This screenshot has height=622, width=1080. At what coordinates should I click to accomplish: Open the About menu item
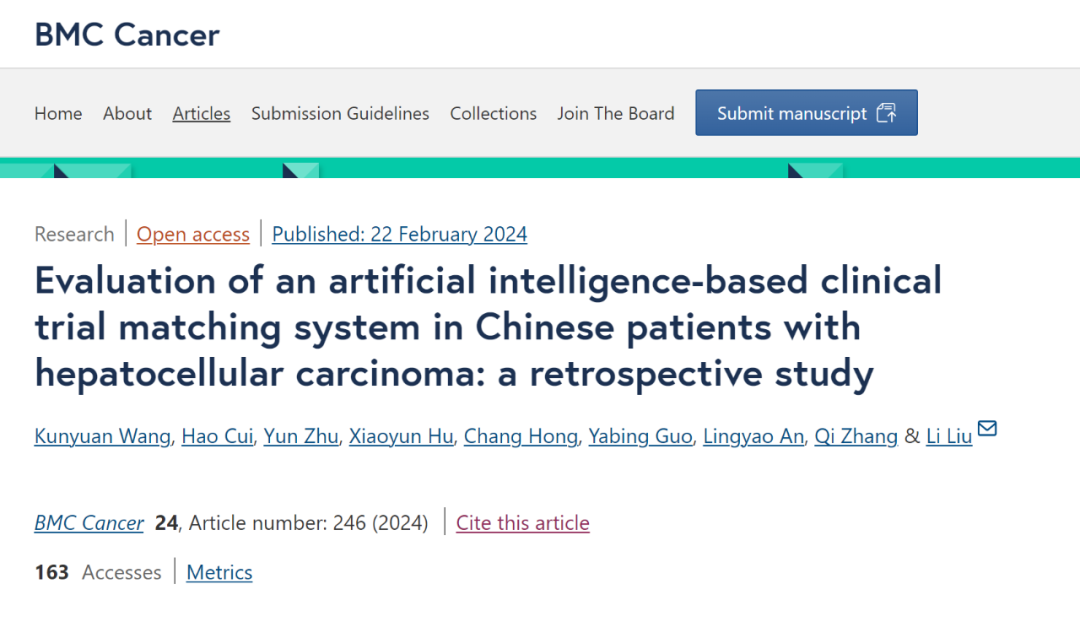(127, 113)
